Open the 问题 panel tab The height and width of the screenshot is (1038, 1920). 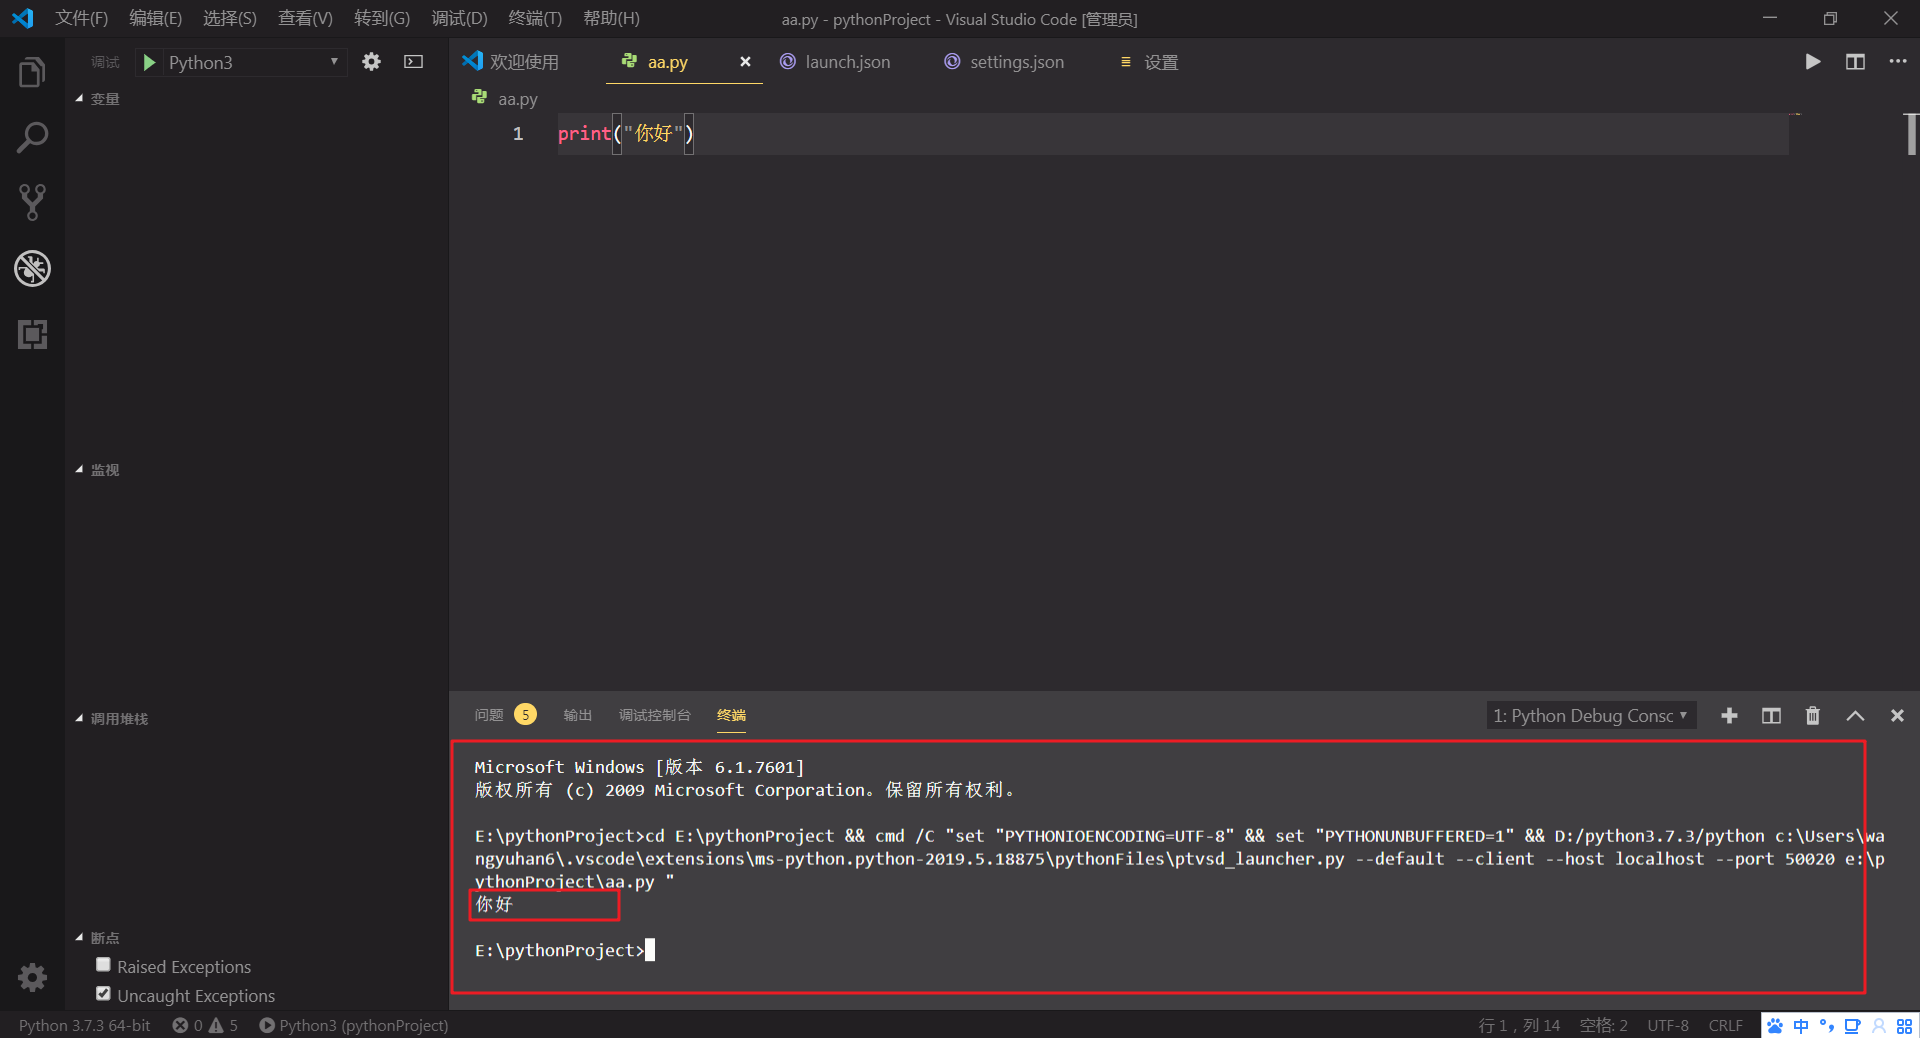tap(489, 715)
